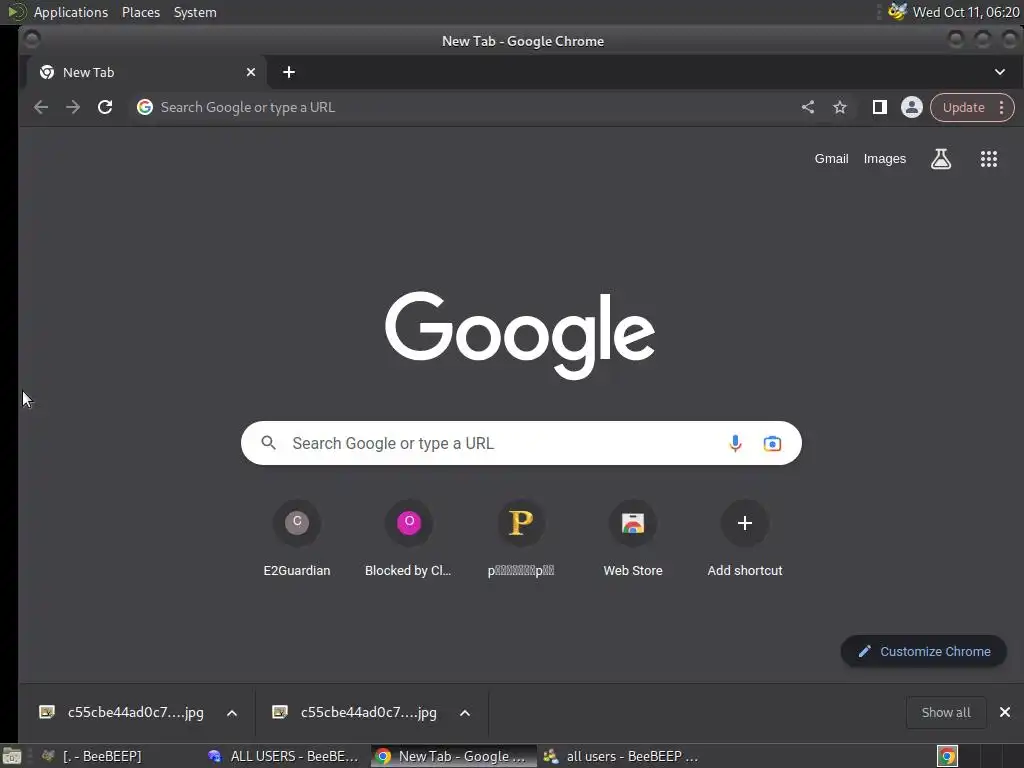Click the clock Wed Oct 11
Viewport: 1024px width, 768px height.
(x=966, y=12)
